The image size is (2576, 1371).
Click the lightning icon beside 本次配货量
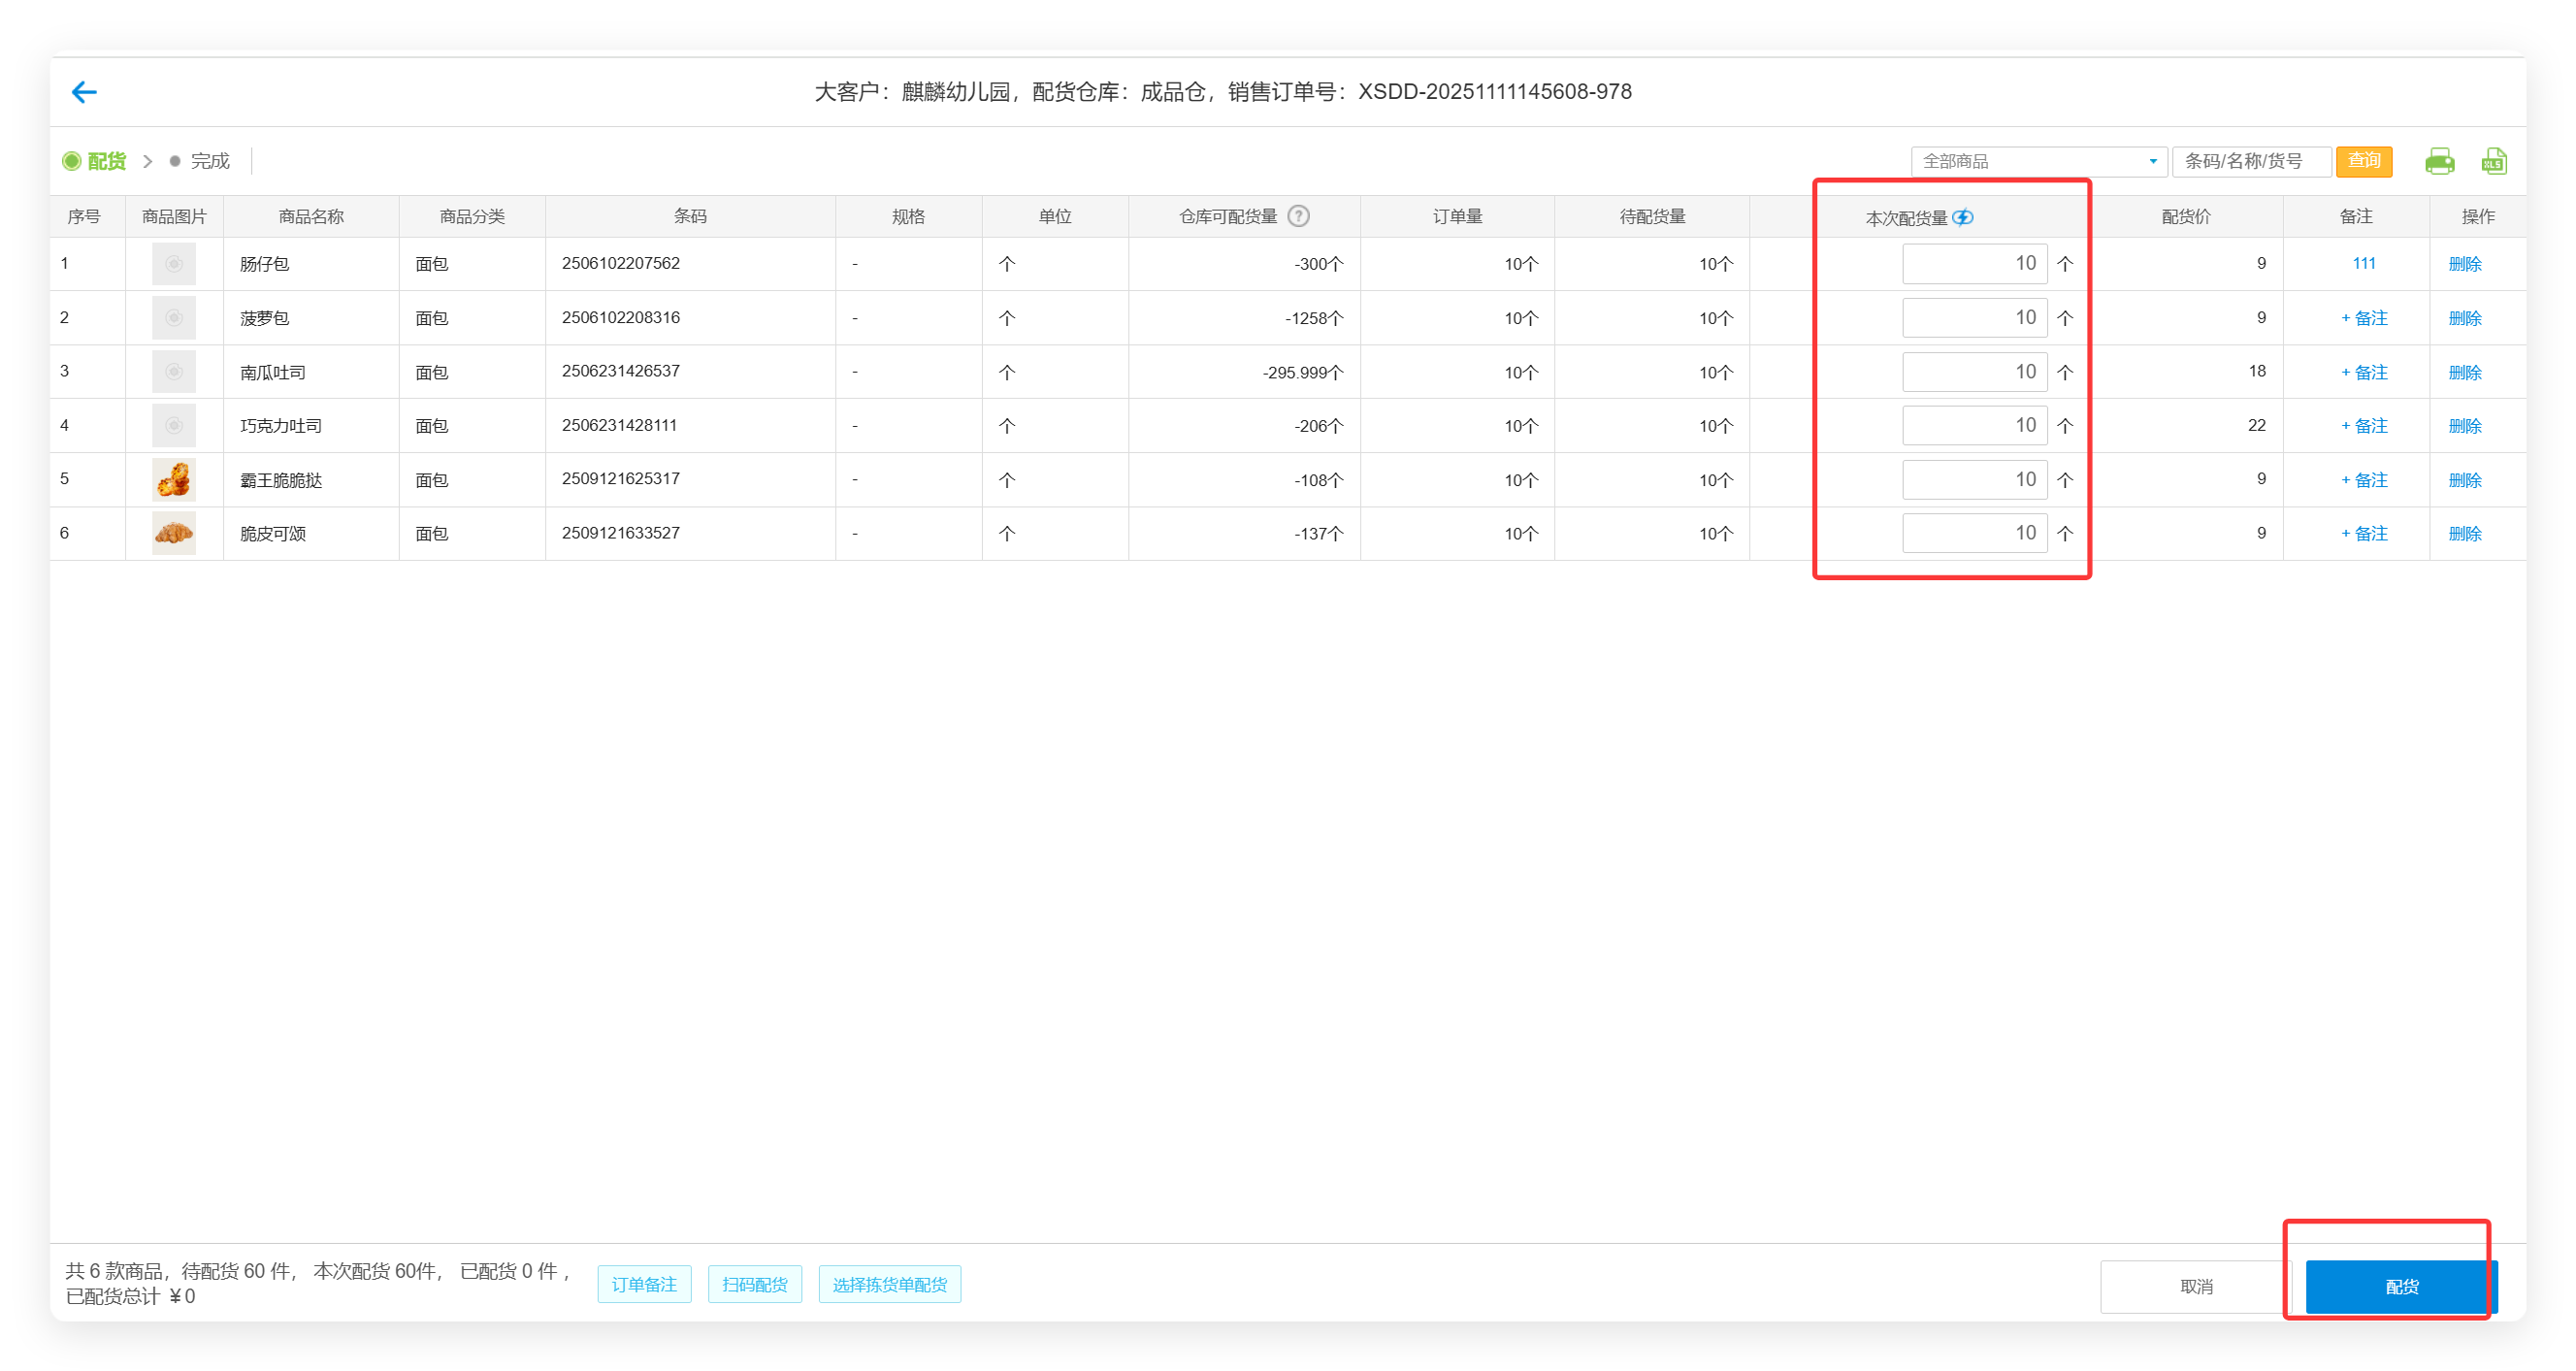[1962, 217]
